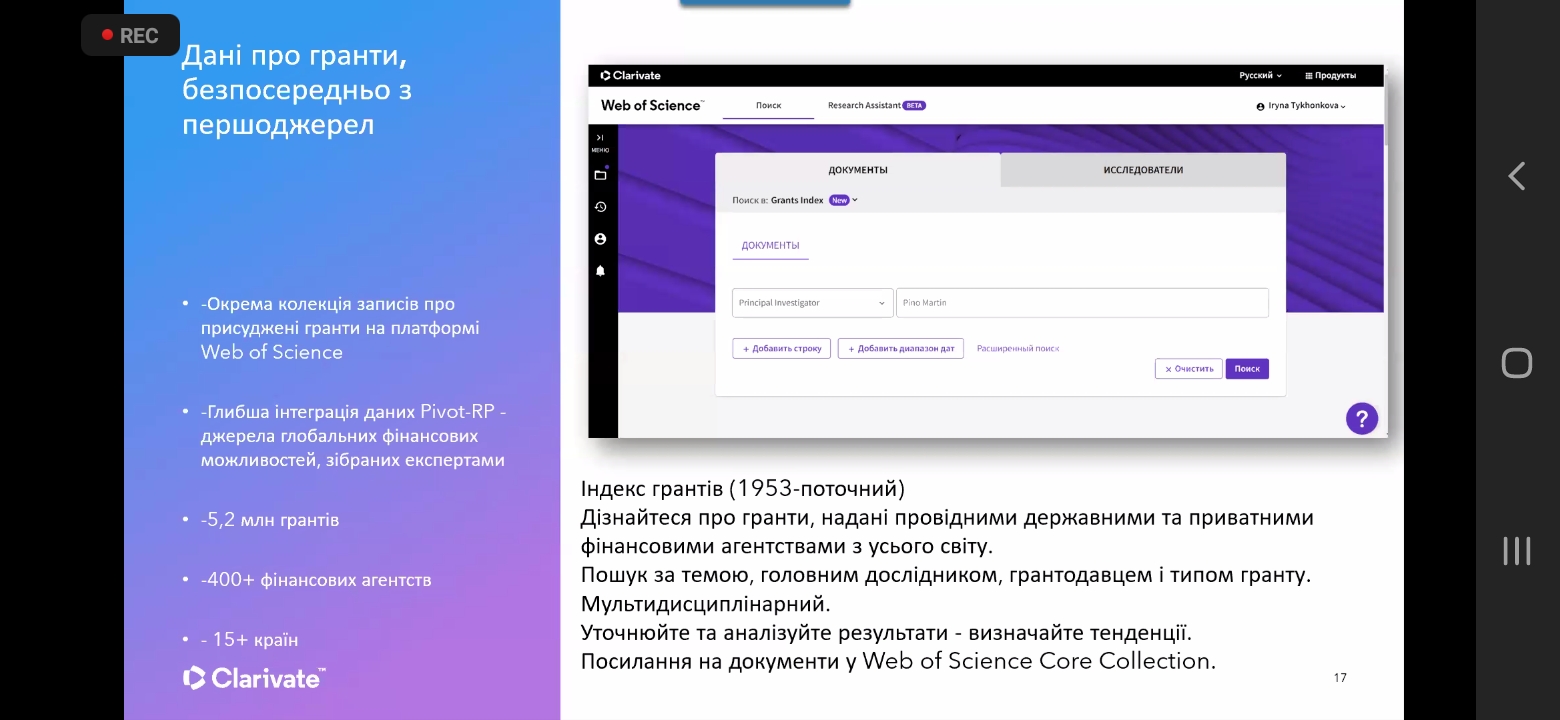Select the ДОКУМЕНТЫ top tab
The image size is (1560, 720).
point(858,170)
